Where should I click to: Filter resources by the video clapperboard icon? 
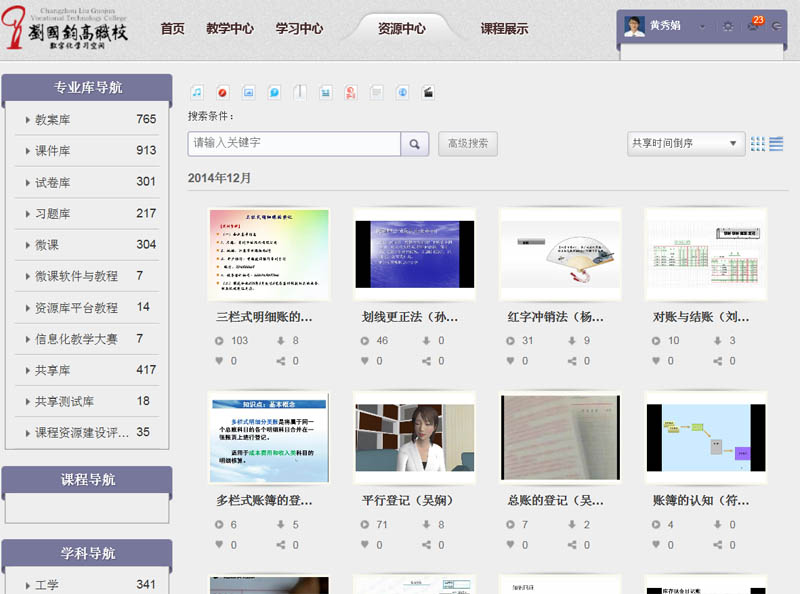pyautogui.click(x=428, y=92)
